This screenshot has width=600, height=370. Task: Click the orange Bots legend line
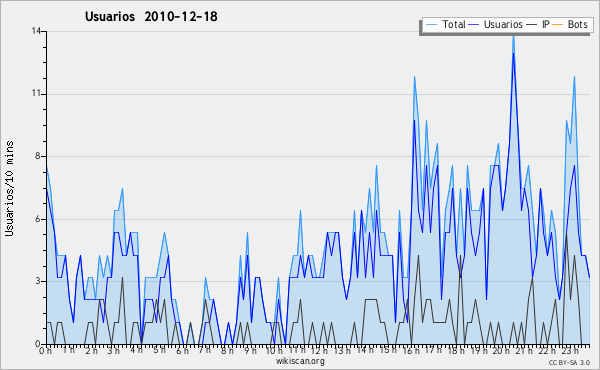pos(558,25)
